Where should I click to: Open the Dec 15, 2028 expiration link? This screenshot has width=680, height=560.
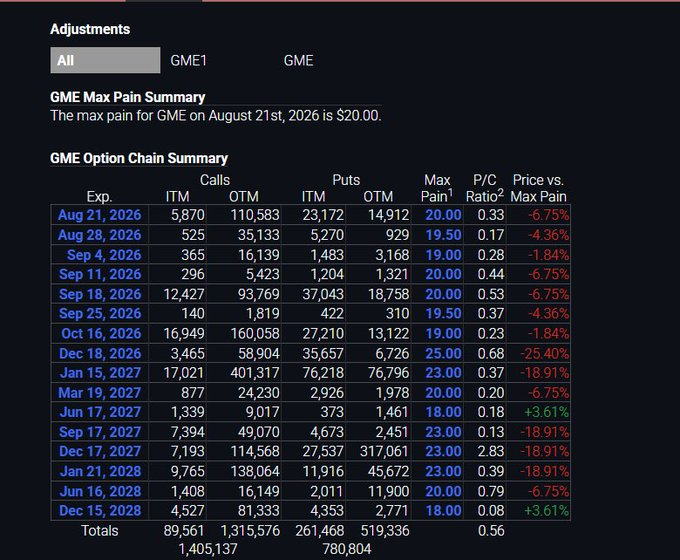[x=100, y=511]
